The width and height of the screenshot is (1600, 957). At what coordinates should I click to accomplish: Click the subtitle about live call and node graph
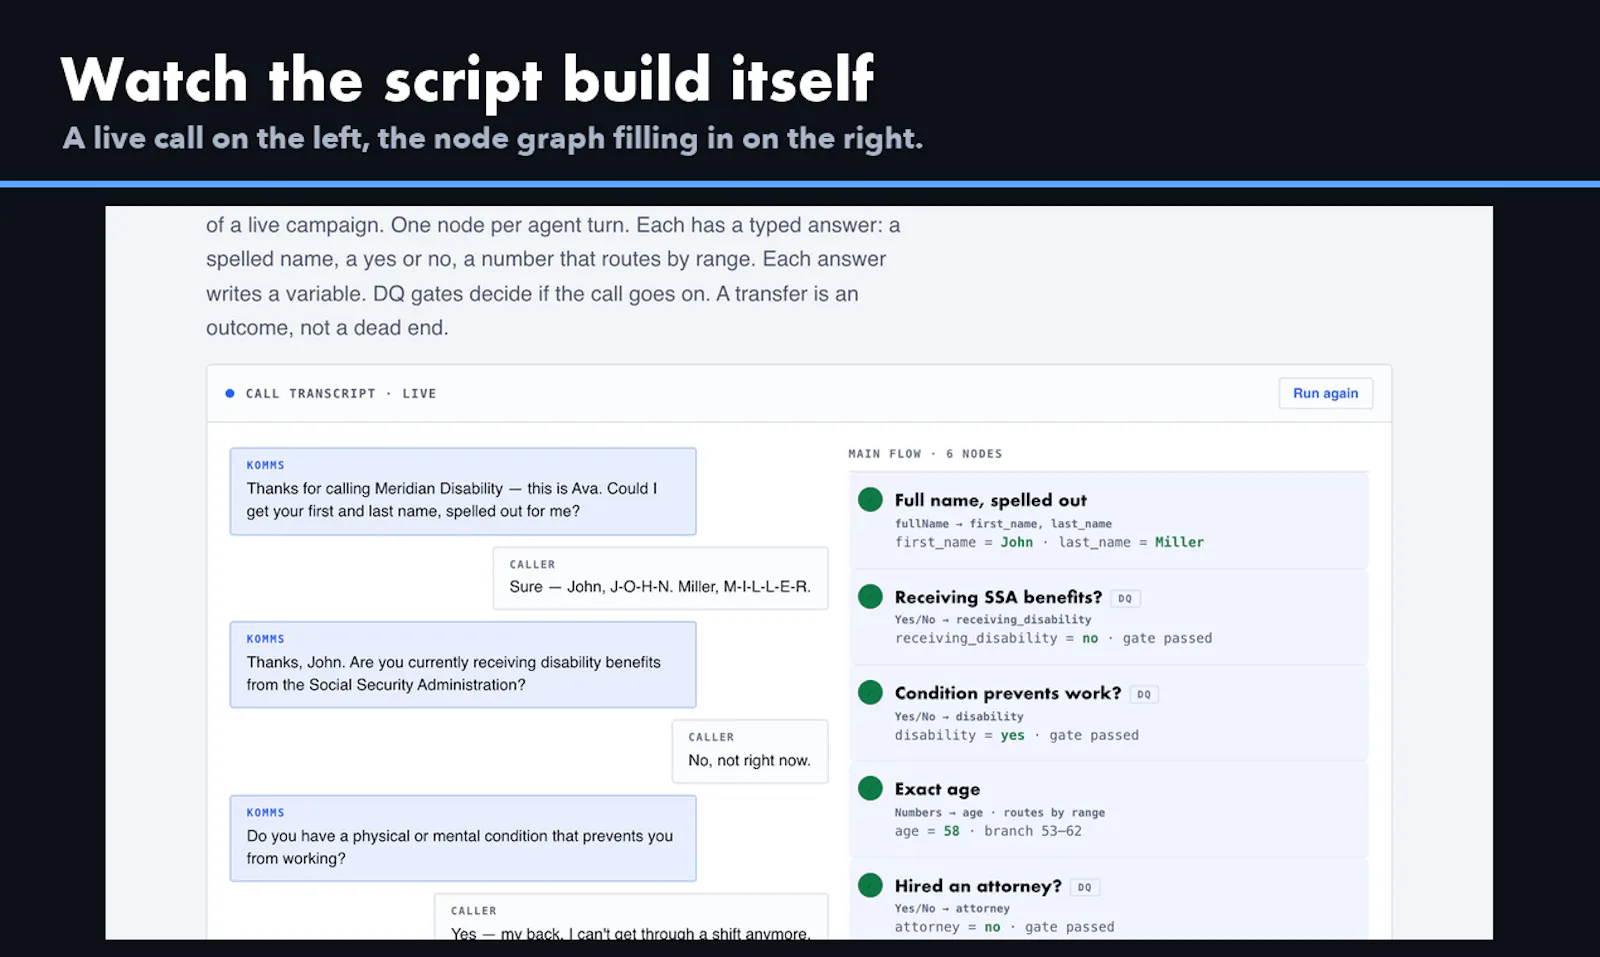(x=492, y=138)
